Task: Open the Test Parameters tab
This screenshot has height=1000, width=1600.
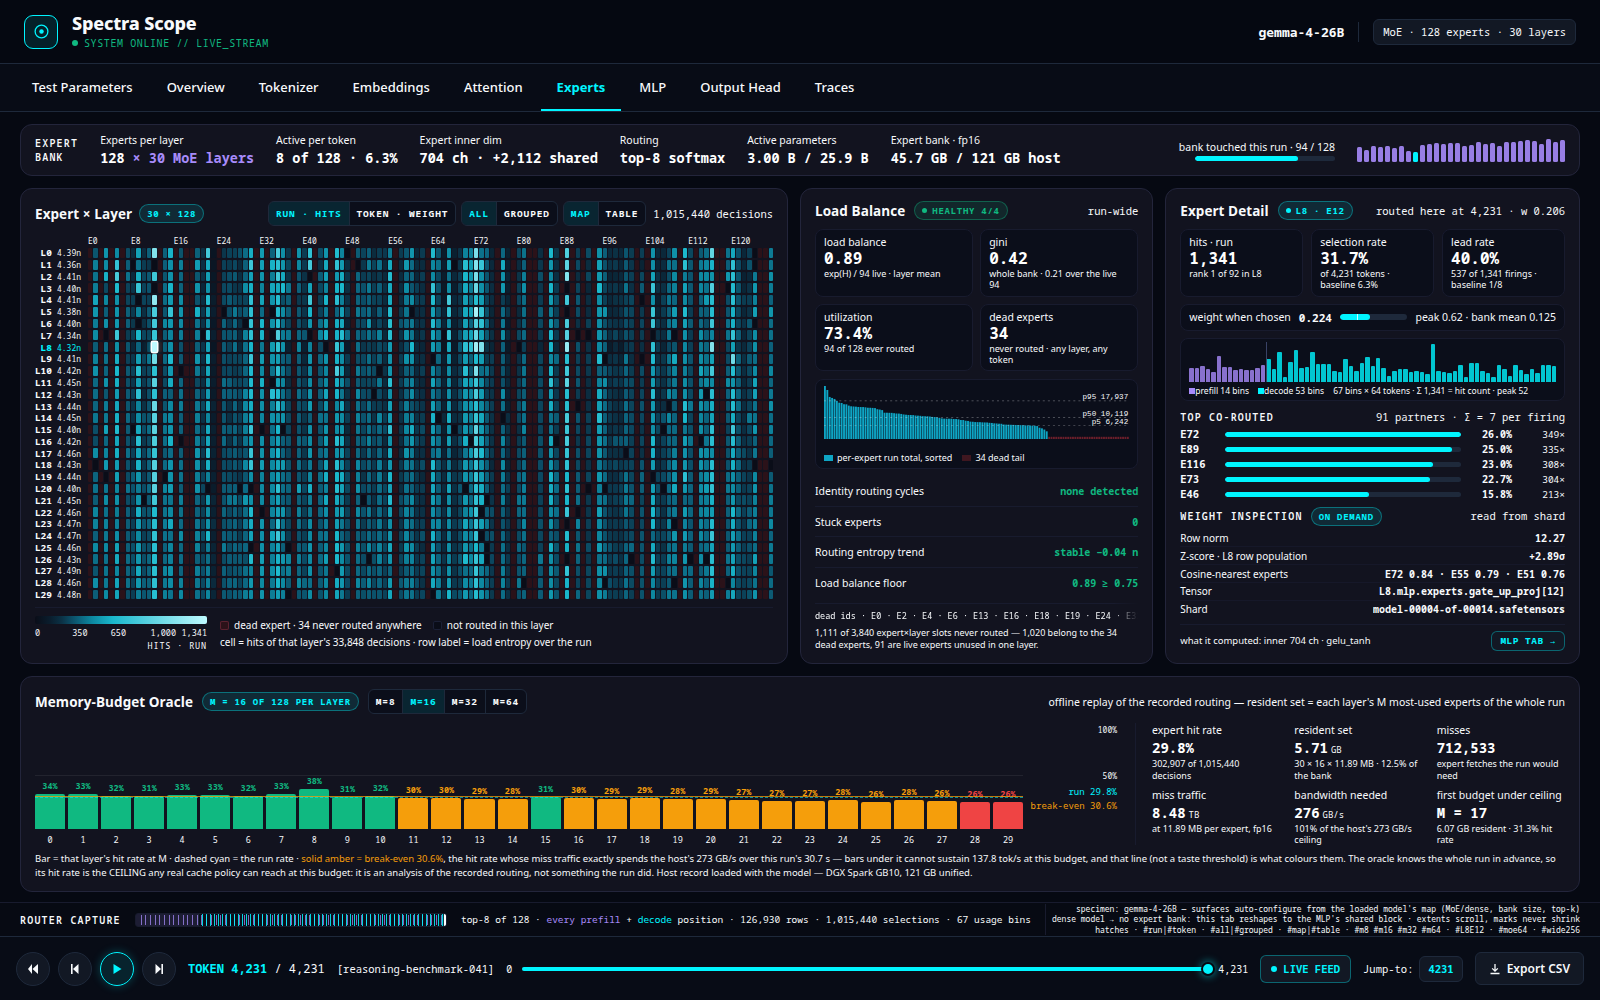Action: [82, 88]
